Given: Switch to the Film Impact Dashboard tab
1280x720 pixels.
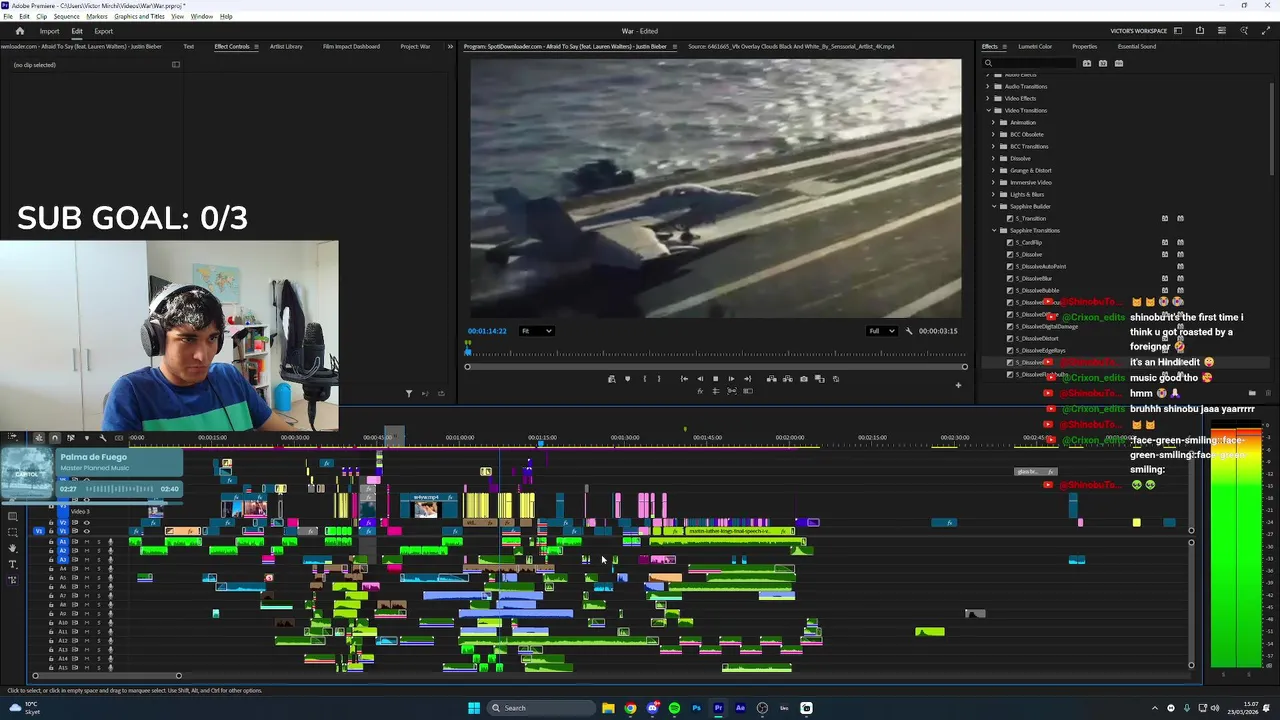Looking at the screenshot, I should [351, 46].
